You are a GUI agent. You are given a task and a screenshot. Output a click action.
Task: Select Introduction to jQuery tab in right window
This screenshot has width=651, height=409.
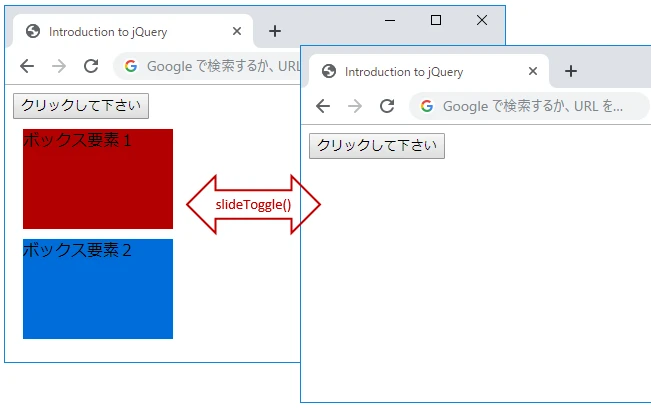point(429,71)
